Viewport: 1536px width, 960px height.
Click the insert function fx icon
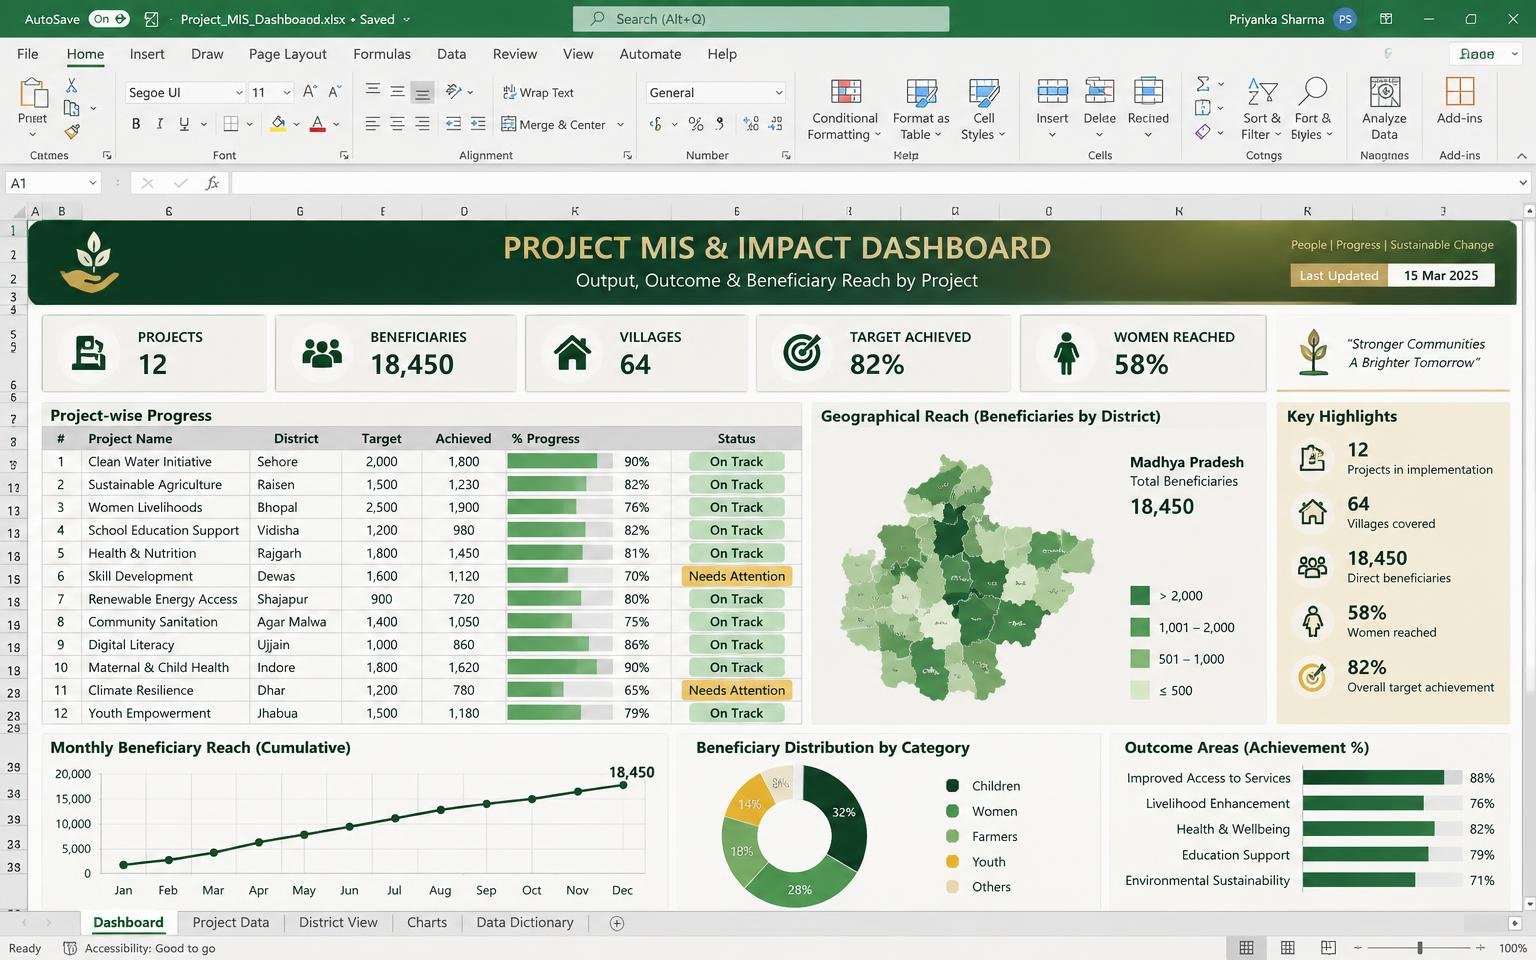(x=212, y=183)
